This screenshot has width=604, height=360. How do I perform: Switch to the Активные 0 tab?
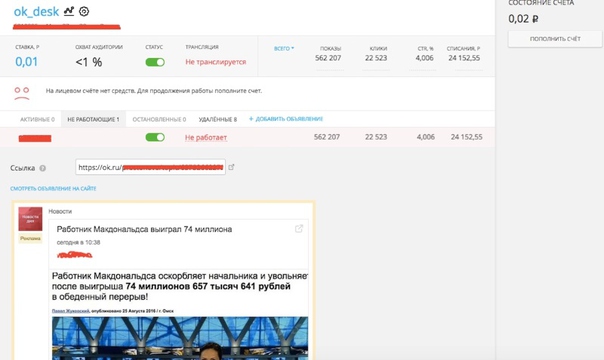(x=37, y=119)
